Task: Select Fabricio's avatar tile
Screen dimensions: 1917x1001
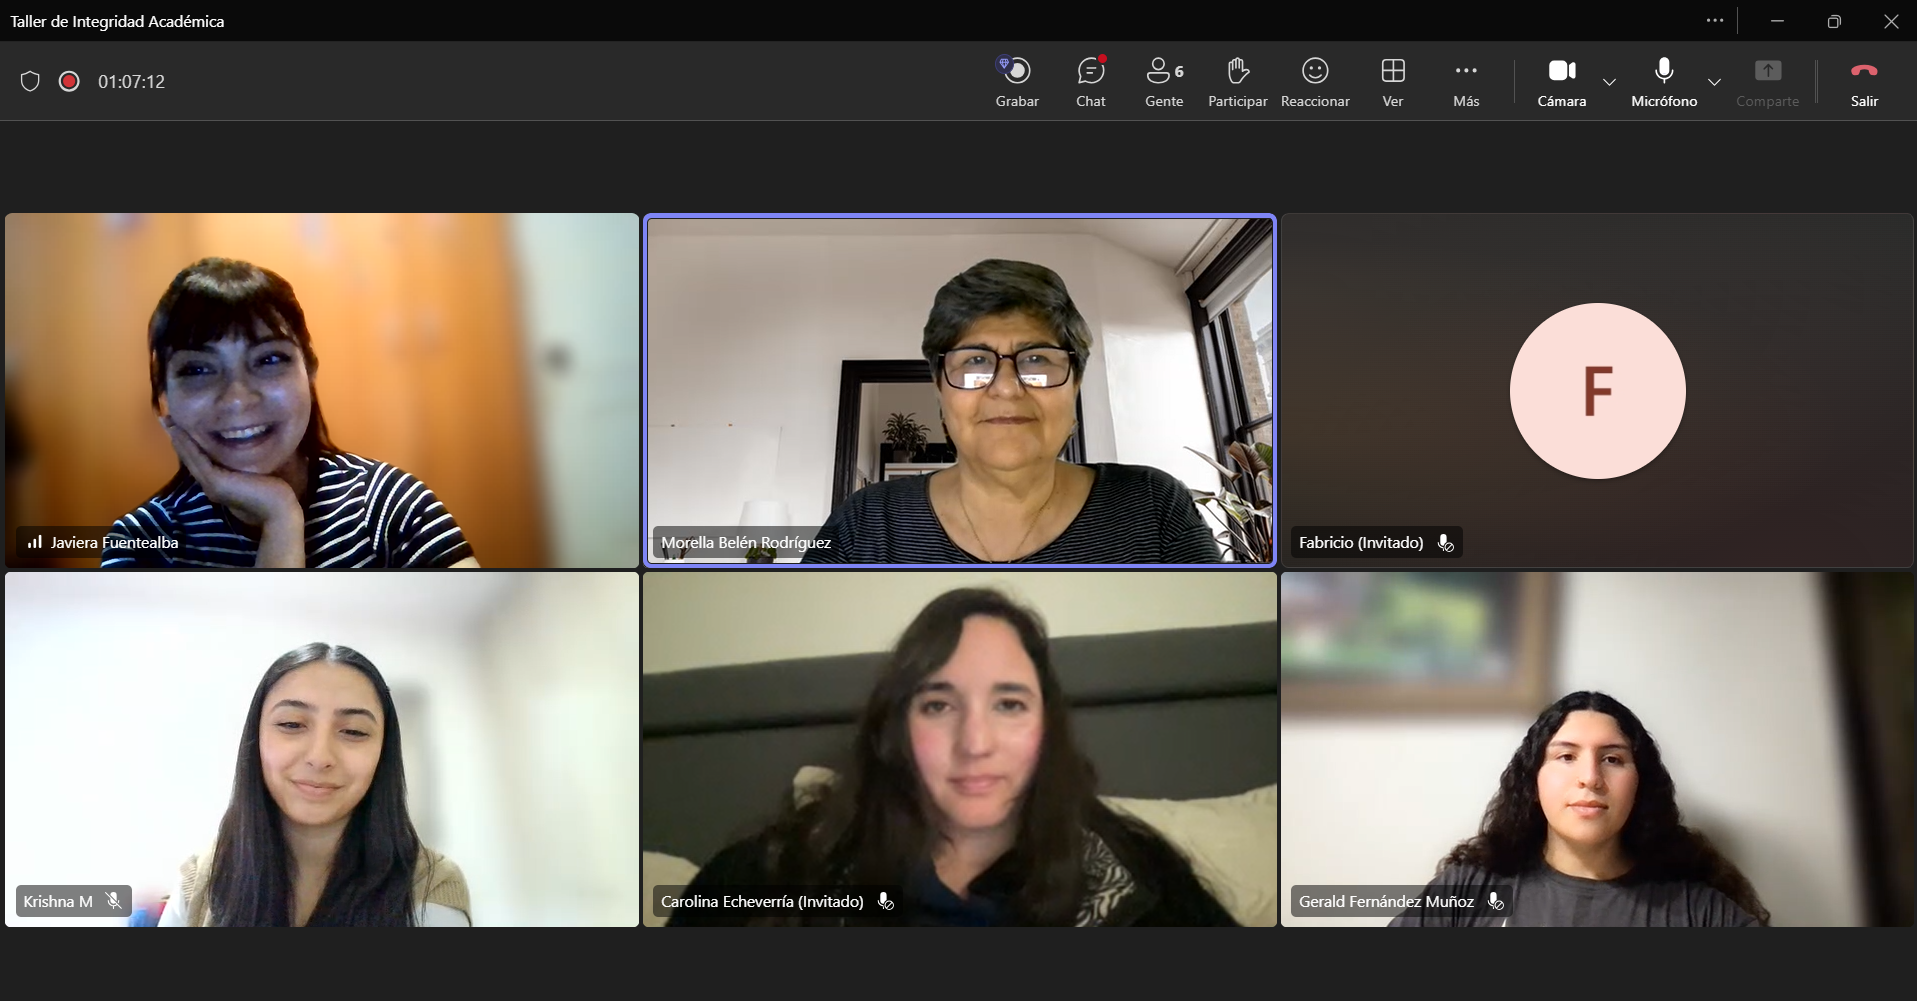Action: click(1597, 390)
